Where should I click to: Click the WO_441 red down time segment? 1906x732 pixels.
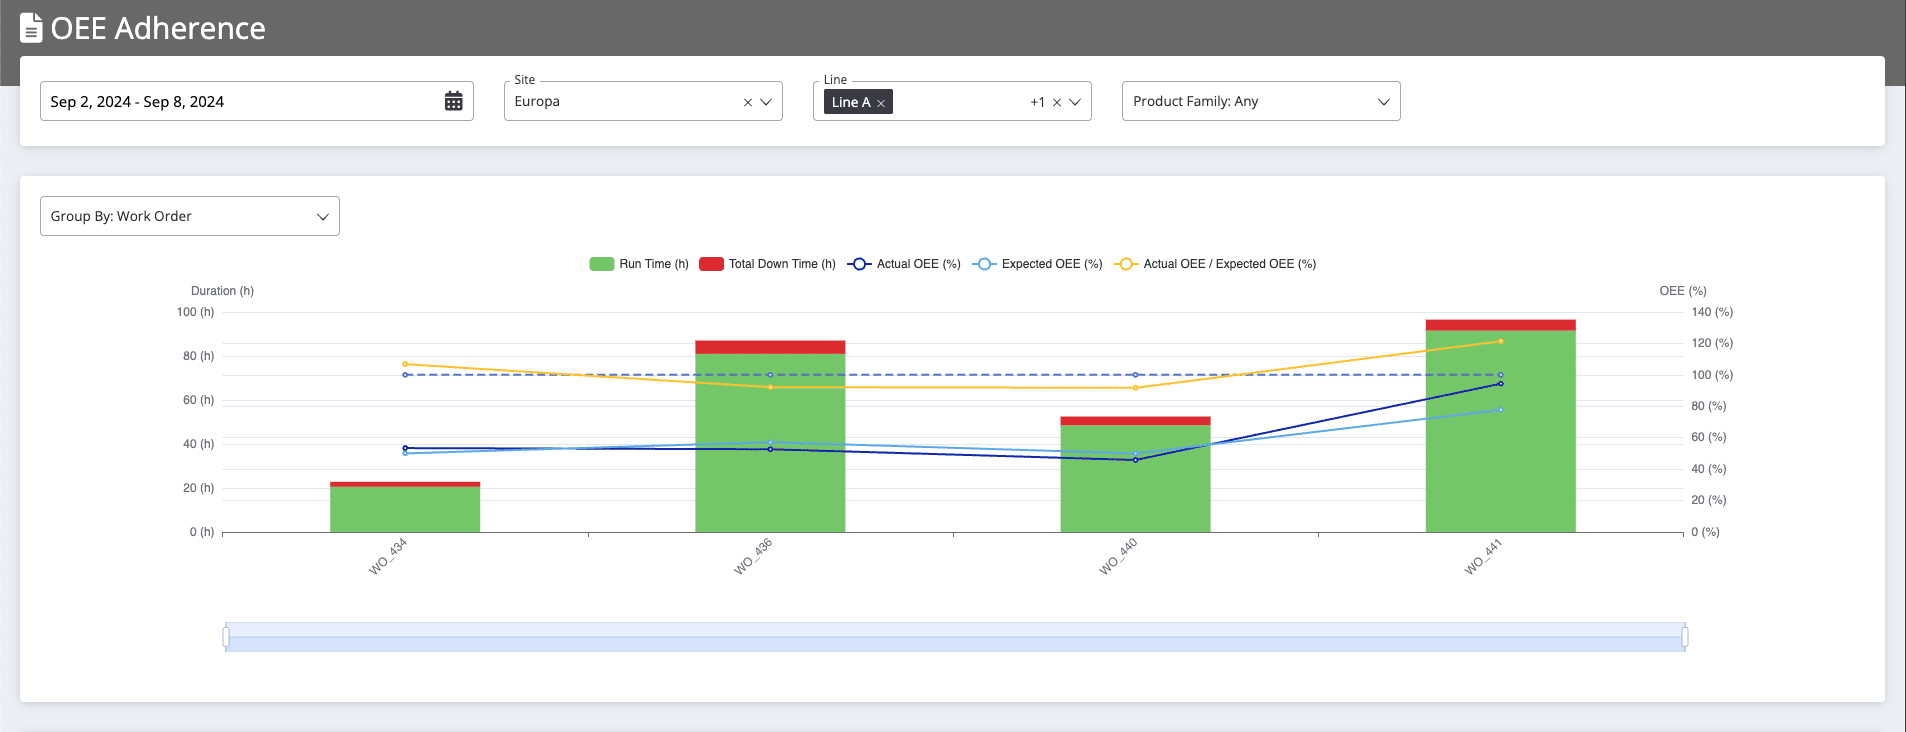1500,325
